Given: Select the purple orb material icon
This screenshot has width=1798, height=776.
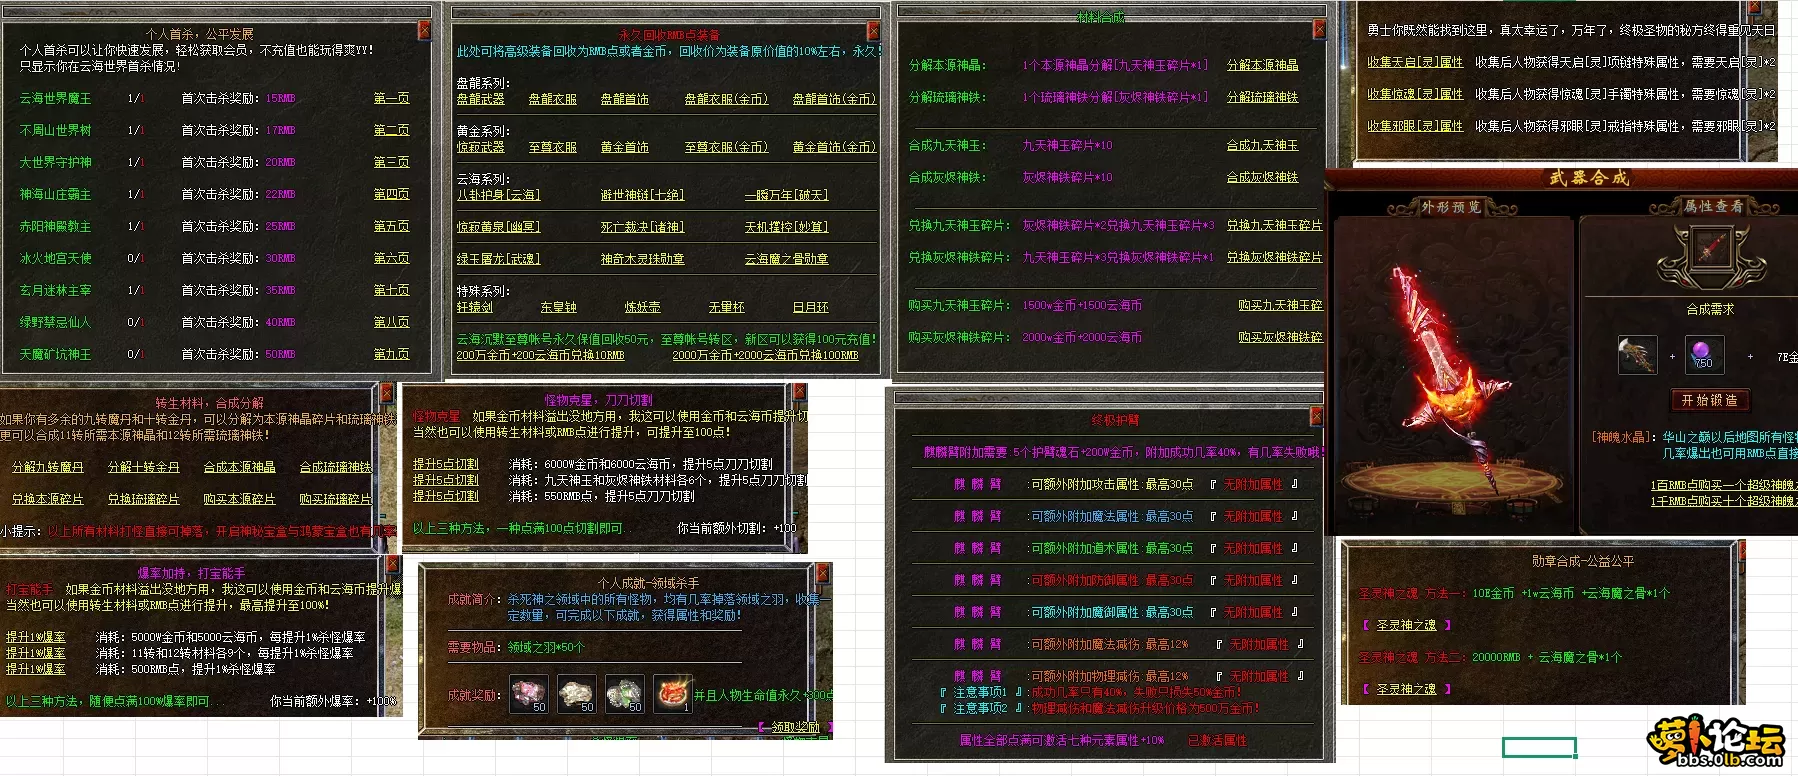Looking at the screenshot, I should click(x=1702, y=354).
